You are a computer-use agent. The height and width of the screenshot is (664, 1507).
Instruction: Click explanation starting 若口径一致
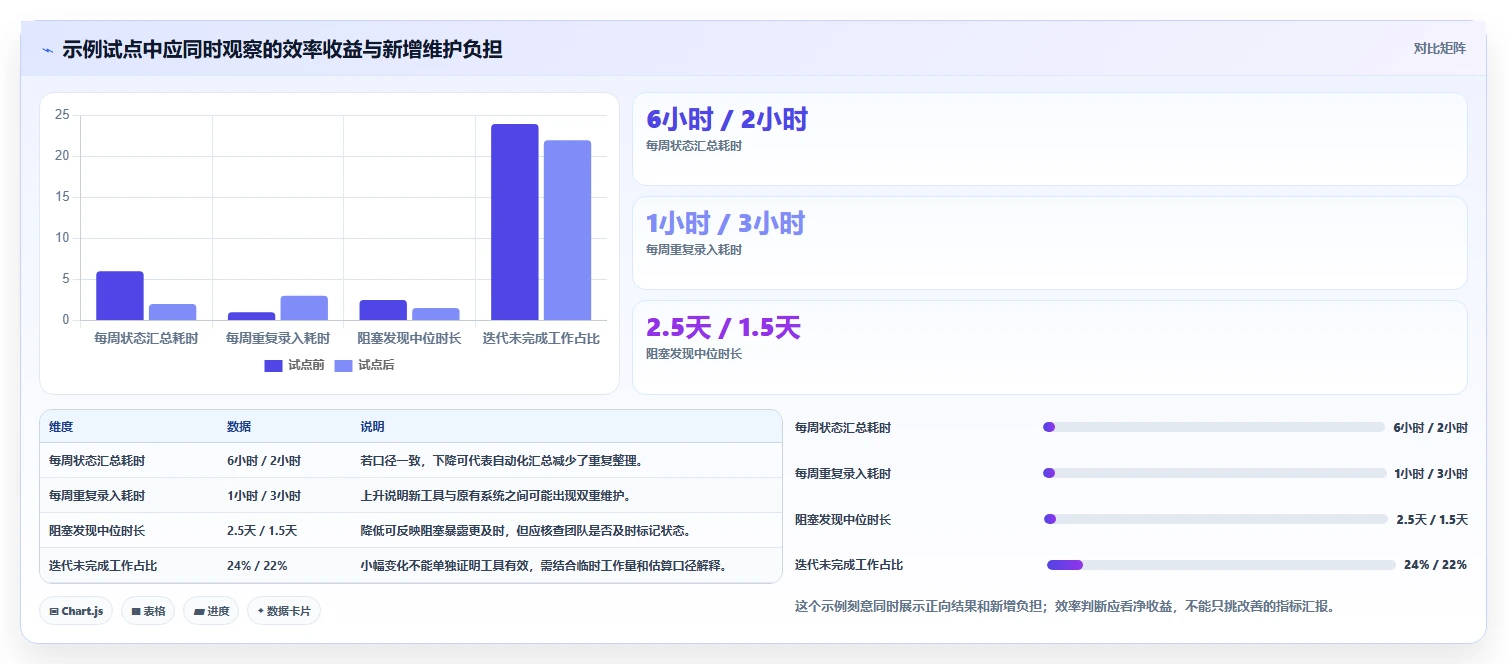point(501,461)
